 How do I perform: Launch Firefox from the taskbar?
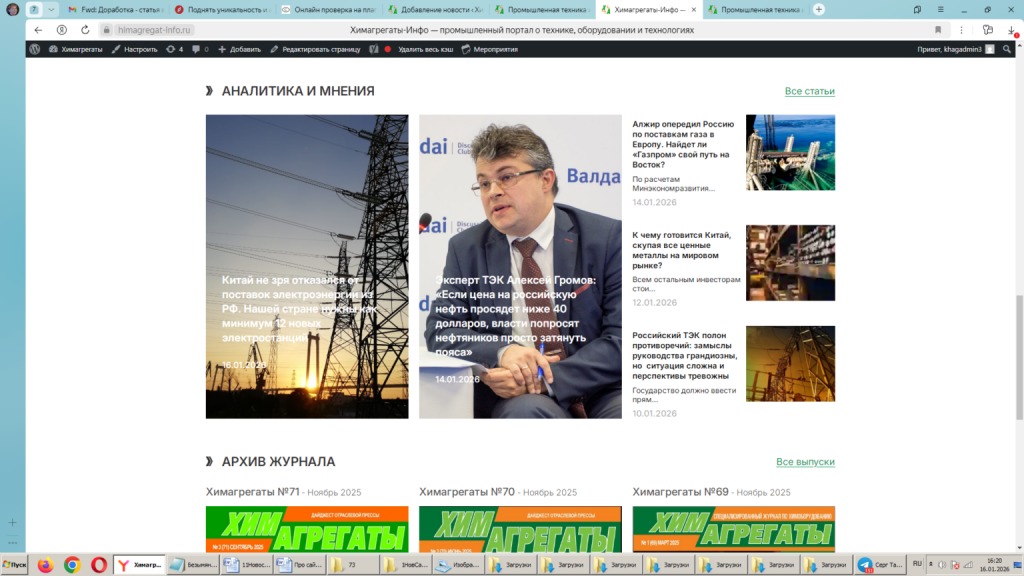[x=45, y=565]
